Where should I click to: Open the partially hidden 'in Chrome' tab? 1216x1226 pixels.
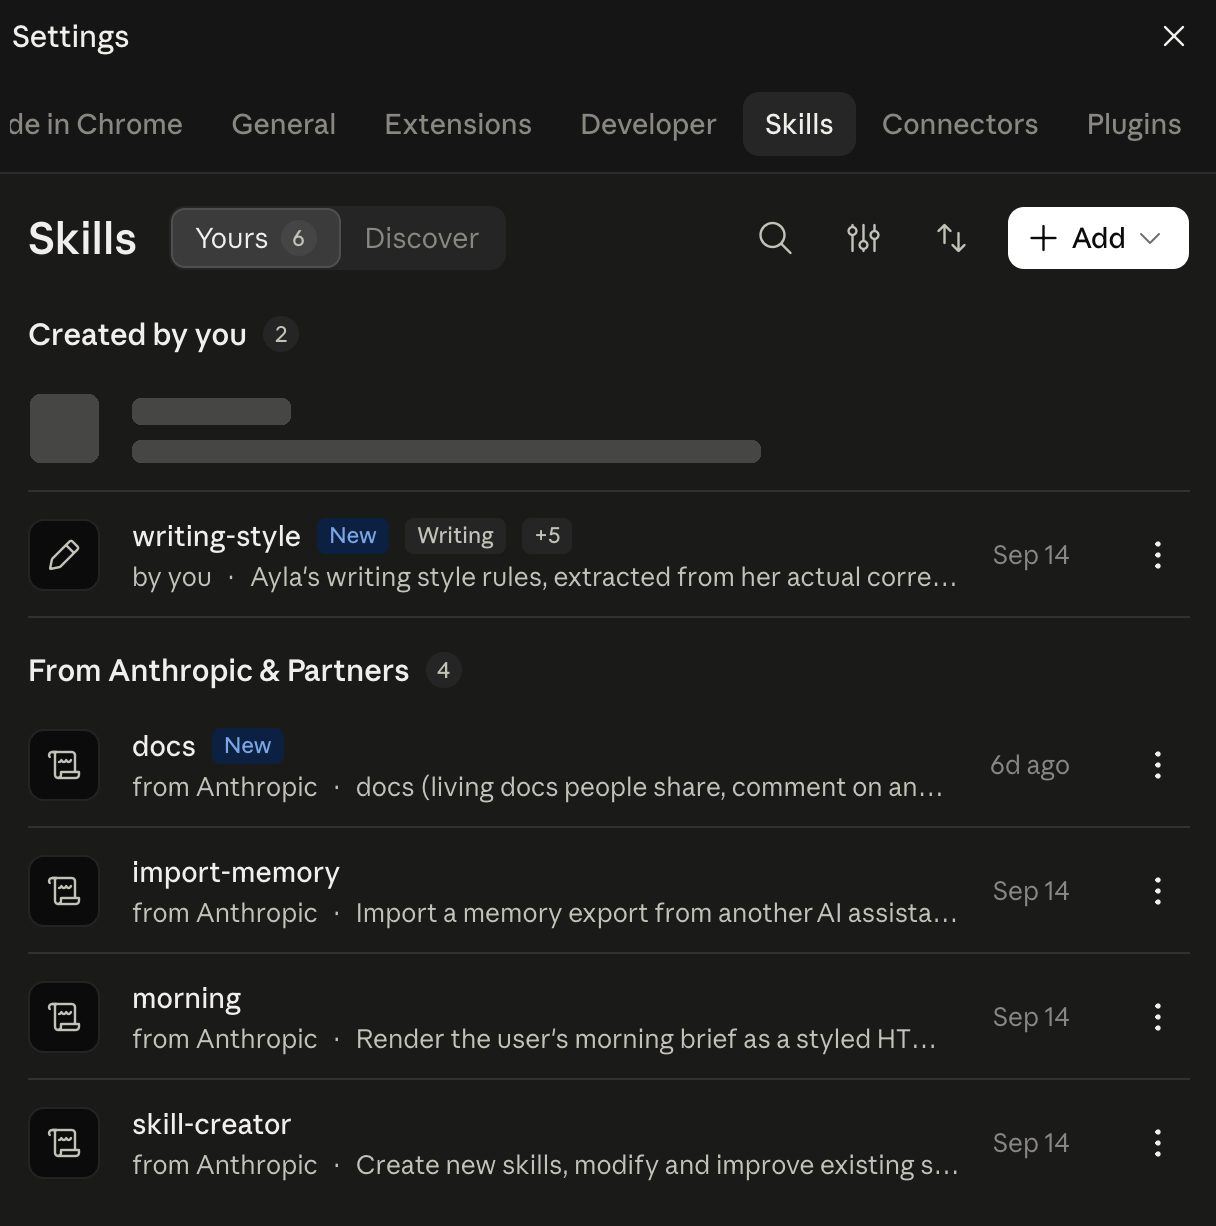[96, 124]
